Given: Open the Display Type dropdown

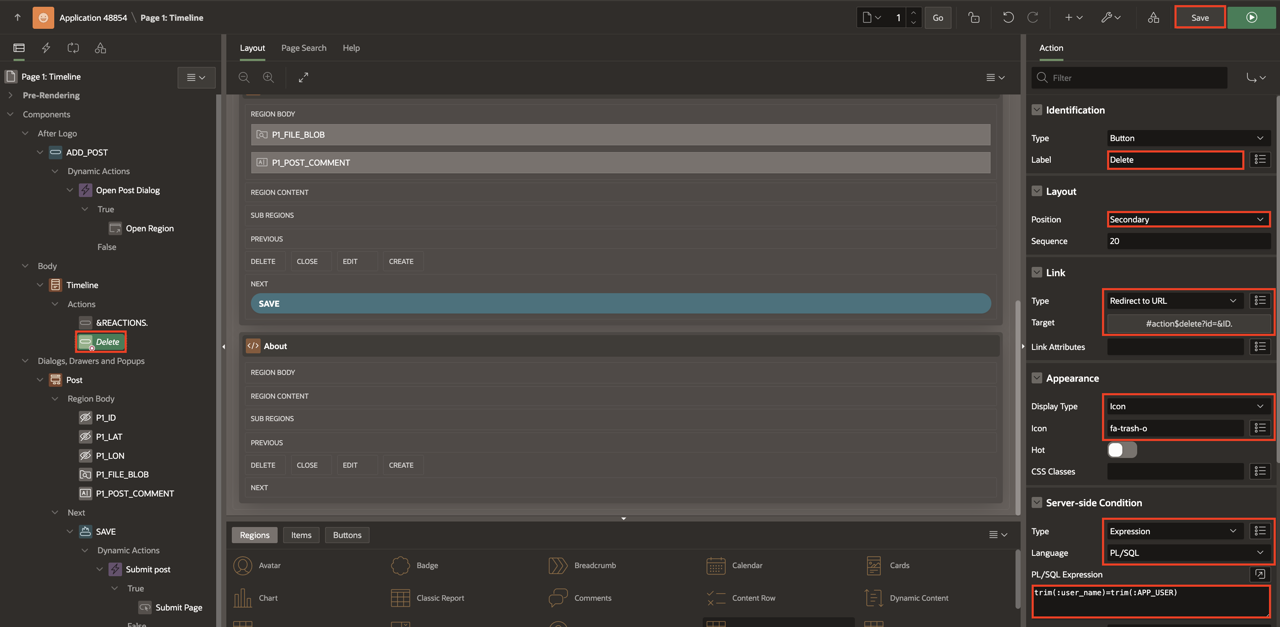Looking at the screenshot, I should coord(1188,406).
